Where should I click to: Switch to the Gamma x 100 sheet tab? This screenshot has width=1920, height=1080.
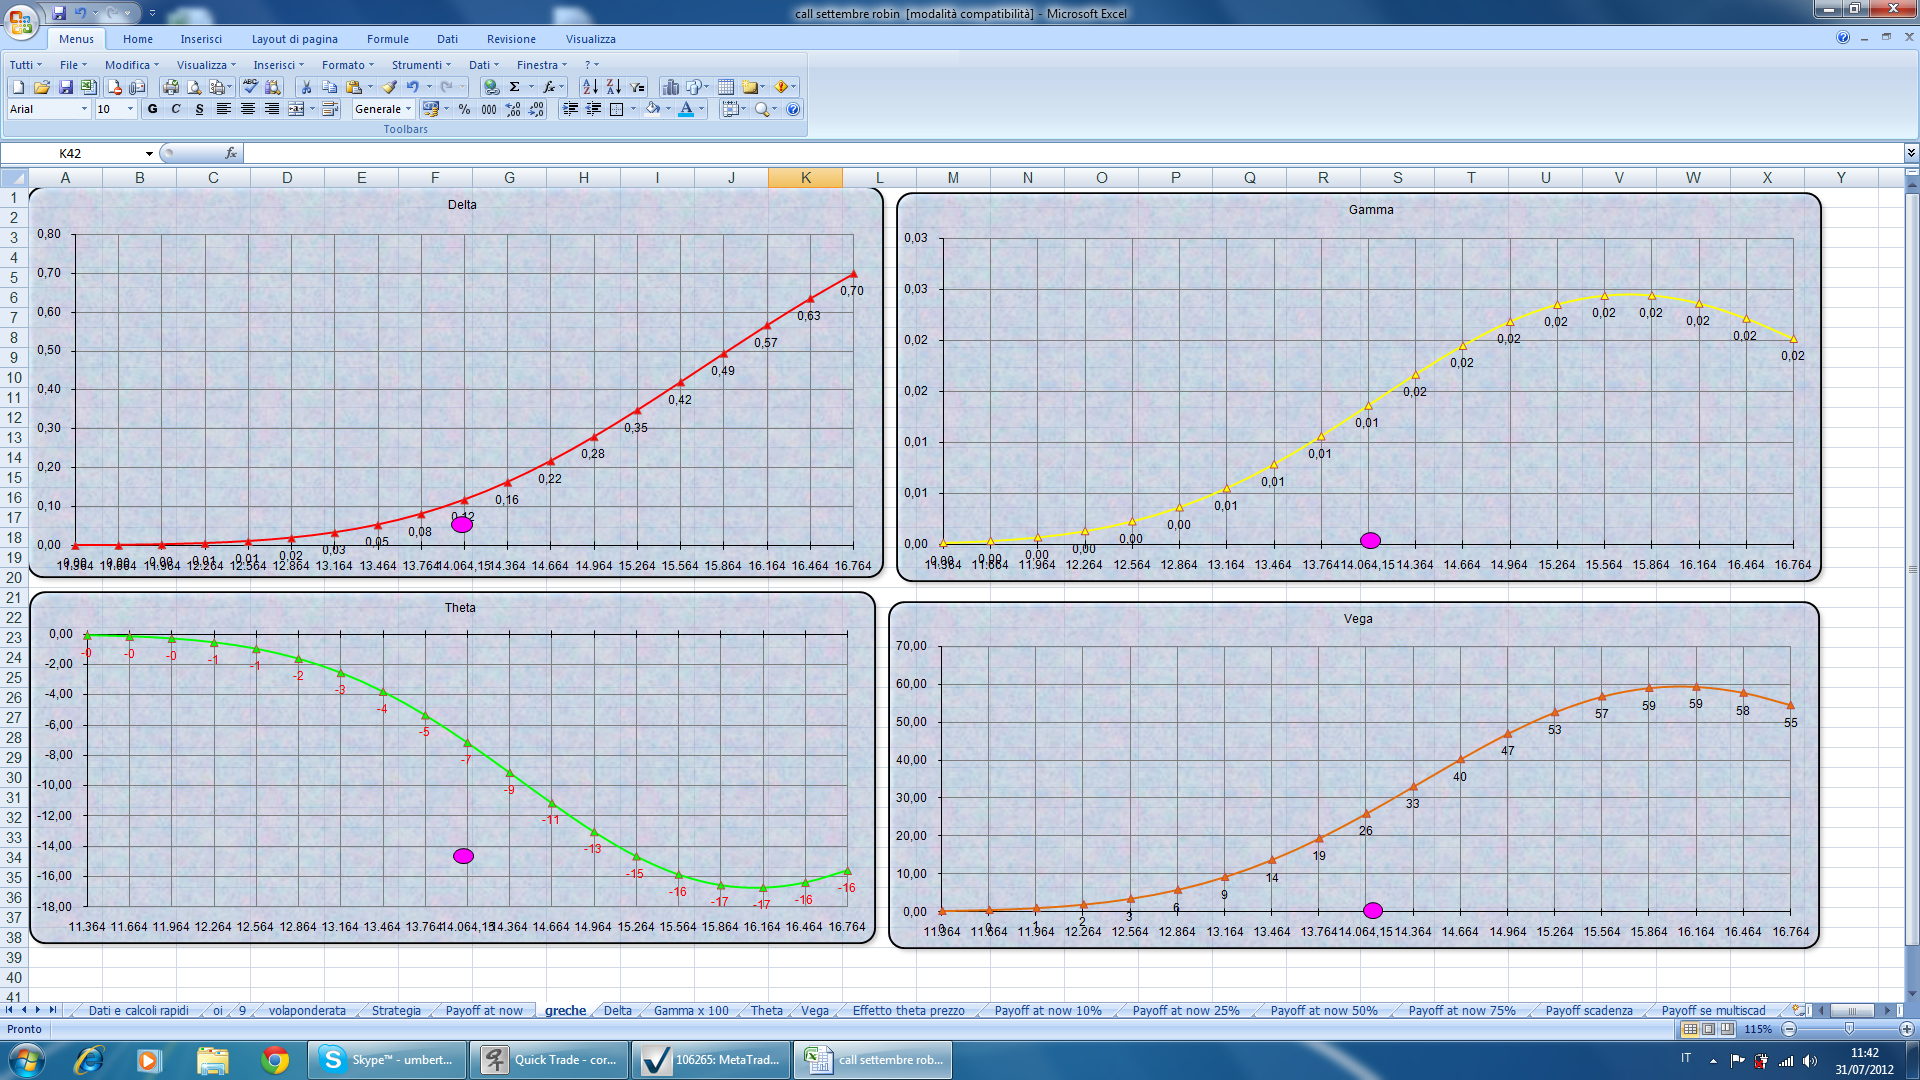pos(691,1011)
